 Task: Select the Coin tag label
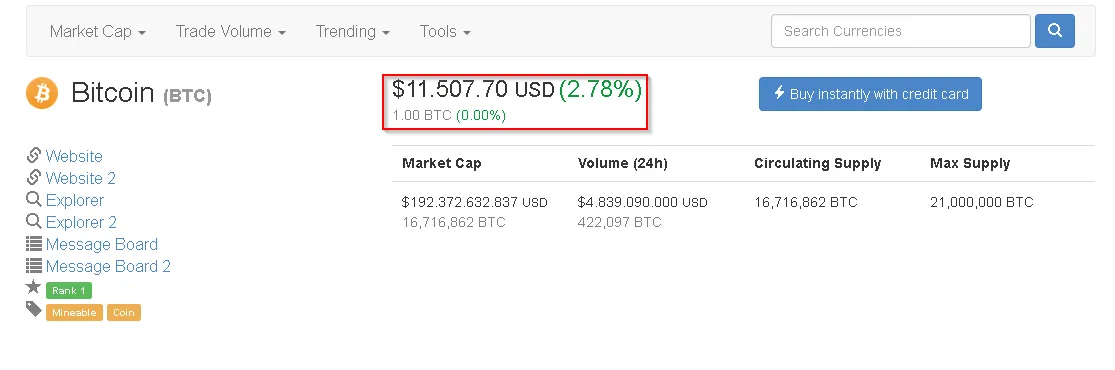point(124,312)
